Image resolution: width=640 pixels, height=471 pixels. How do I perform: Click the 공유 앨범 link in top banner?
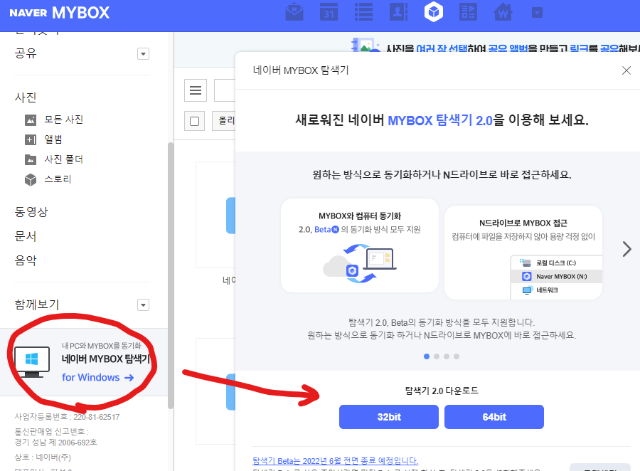[x=508, y=49]
